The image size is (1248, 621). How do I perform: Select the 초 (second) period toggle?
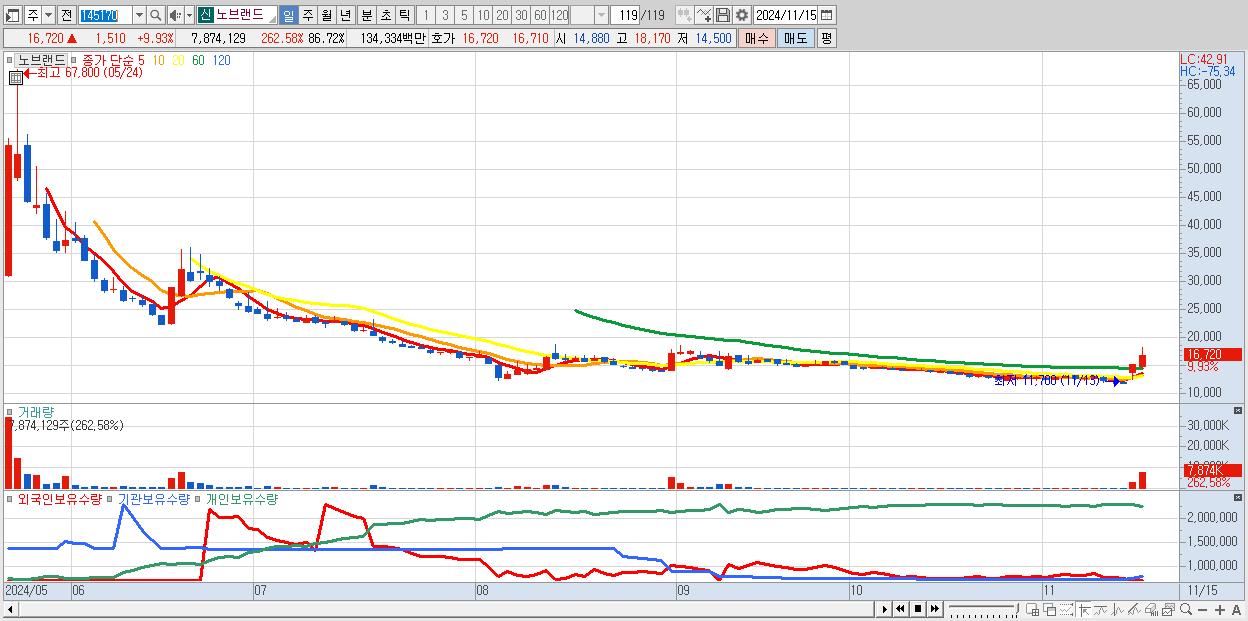click(385, 15)
